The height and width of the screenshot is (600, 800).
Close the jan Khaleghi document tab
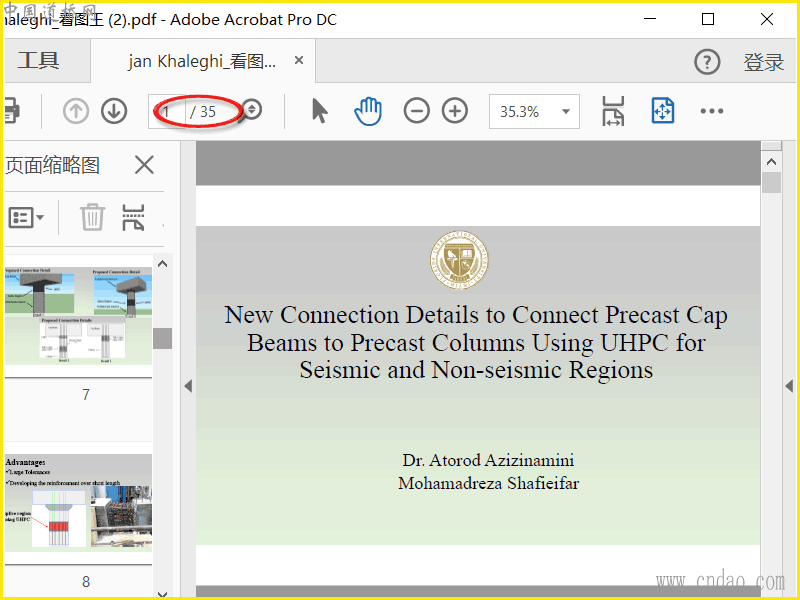299,60
